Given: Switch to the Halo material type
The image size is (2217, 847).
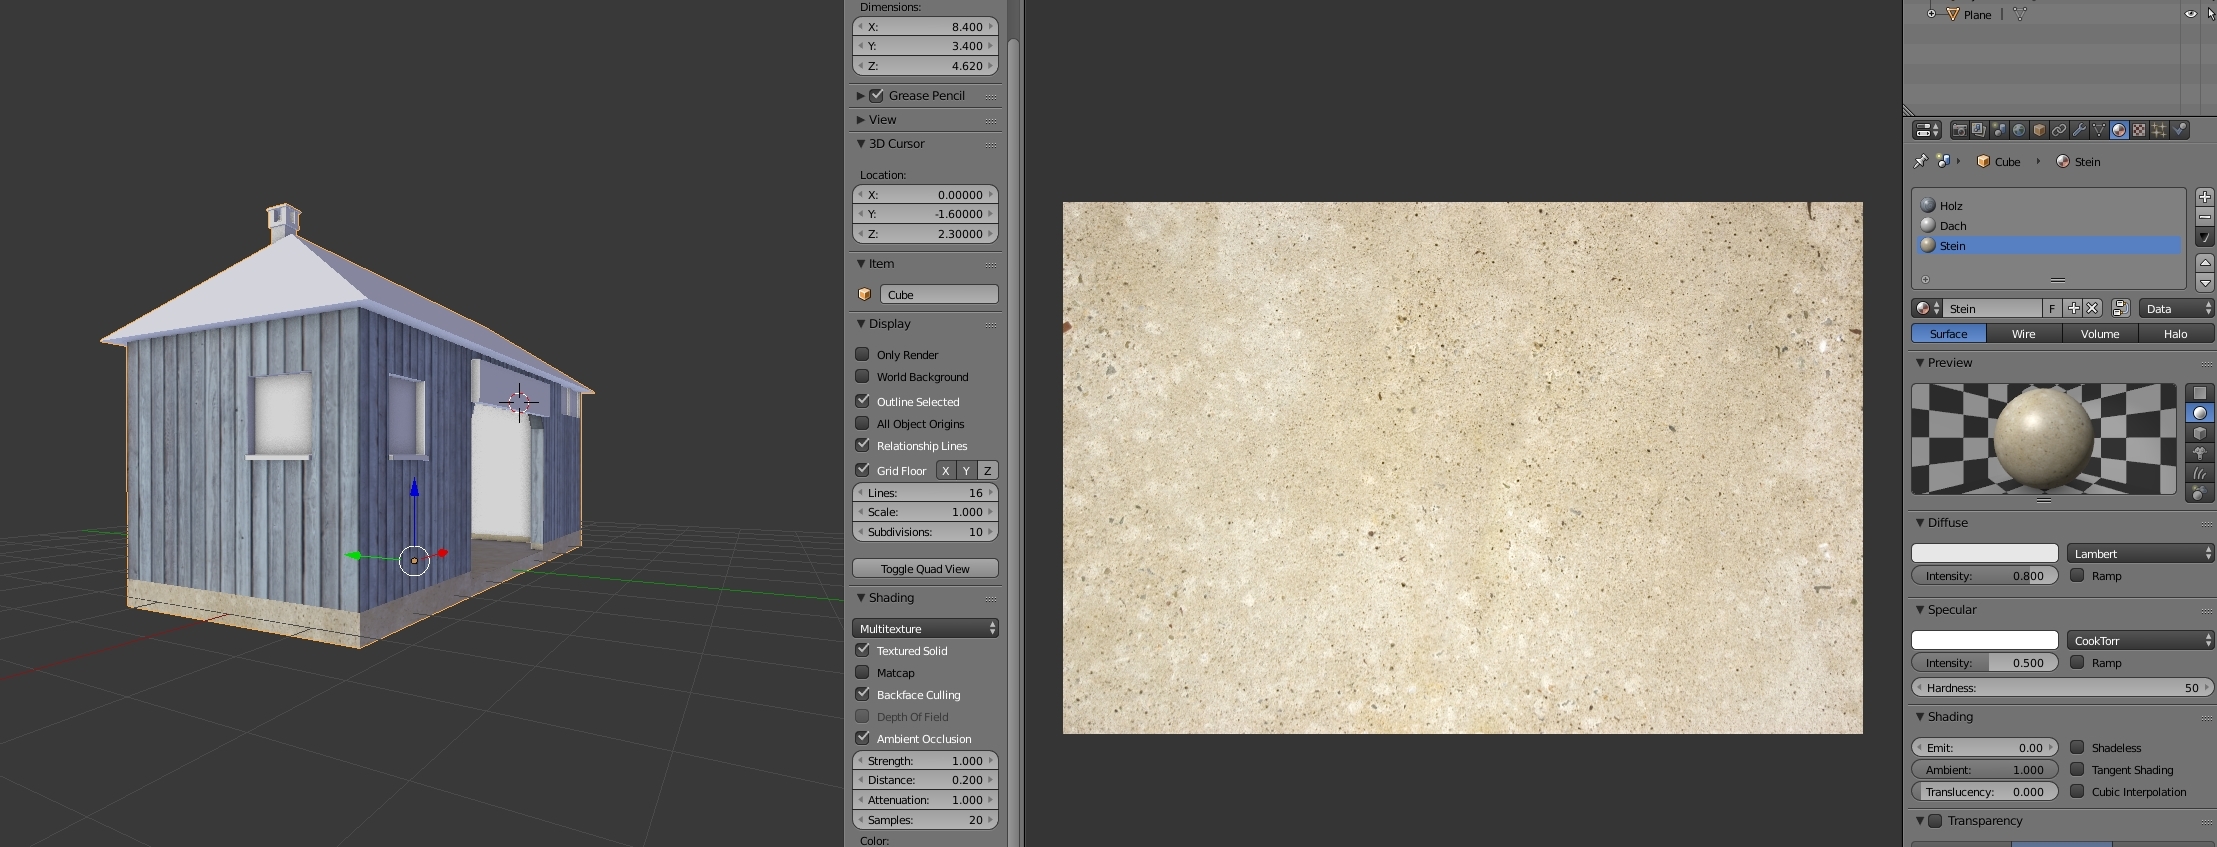Looking at the screenshot, I should 2175,334.
